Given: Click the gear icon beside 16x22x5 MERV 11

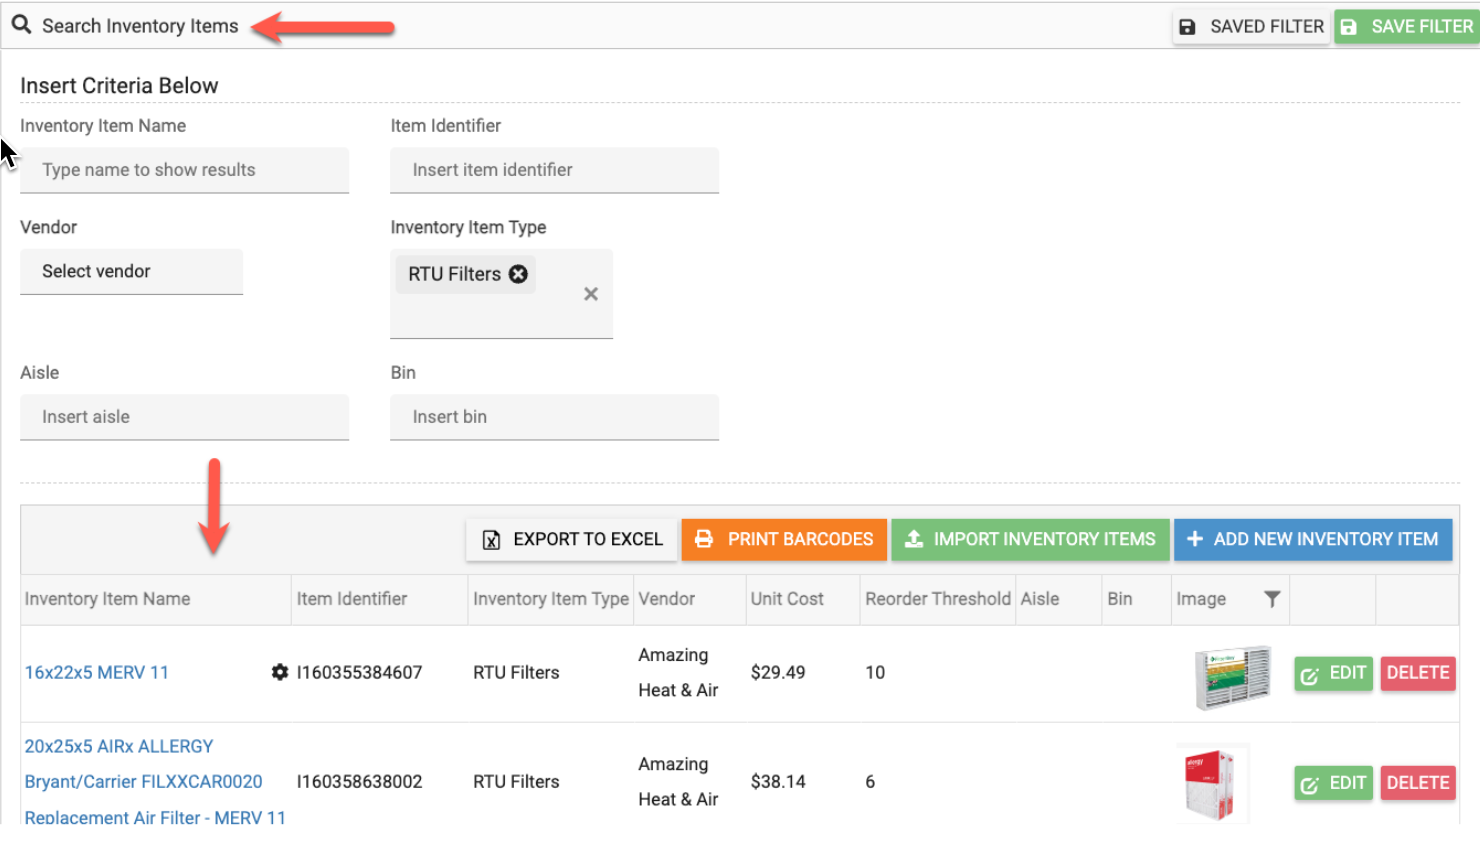Looking at the screenshot, I should tap(280, 672).
